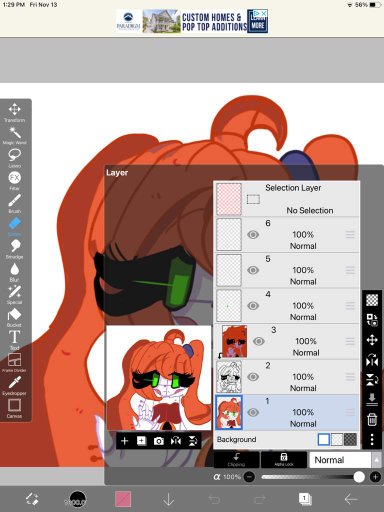
Task: Hide layer 6 using its eye icon
Action: click(253, 235)
